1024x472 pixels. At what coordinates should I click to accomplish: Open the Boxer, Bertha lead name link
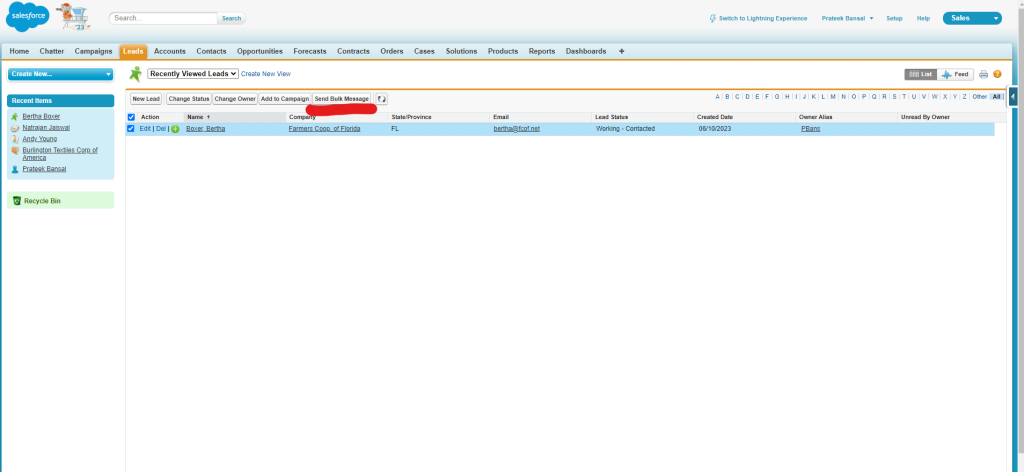(x=206, y=129)
